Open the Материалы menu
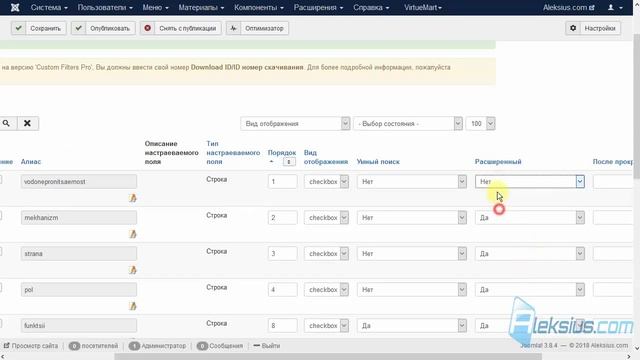 pyautogui.click(x=201, y=7)
